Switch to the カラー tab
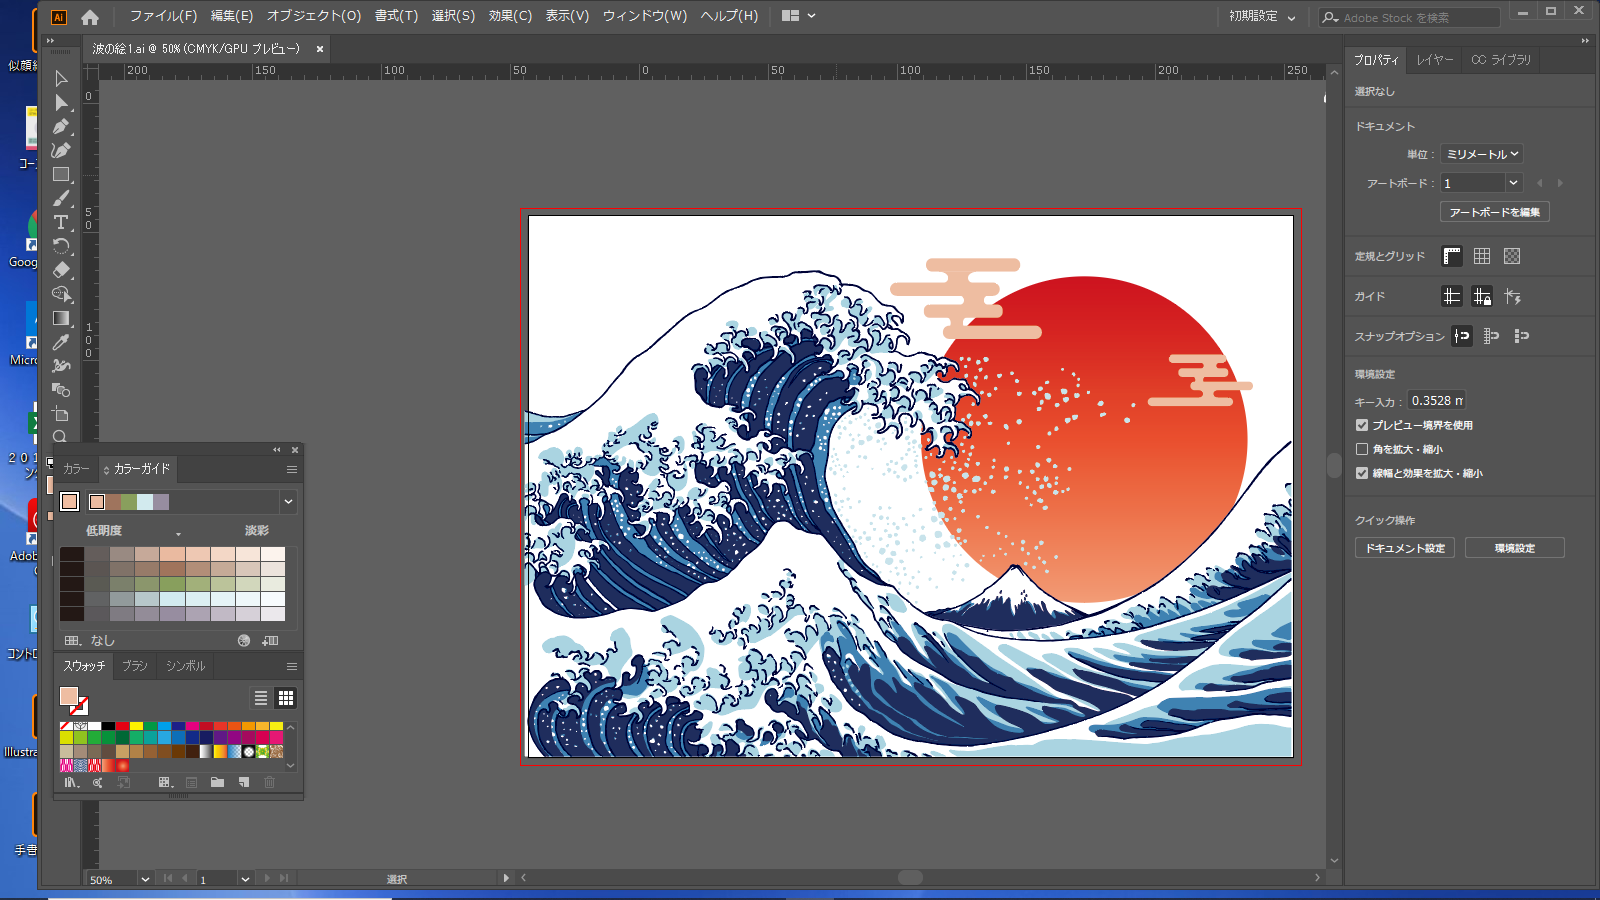 76,469
